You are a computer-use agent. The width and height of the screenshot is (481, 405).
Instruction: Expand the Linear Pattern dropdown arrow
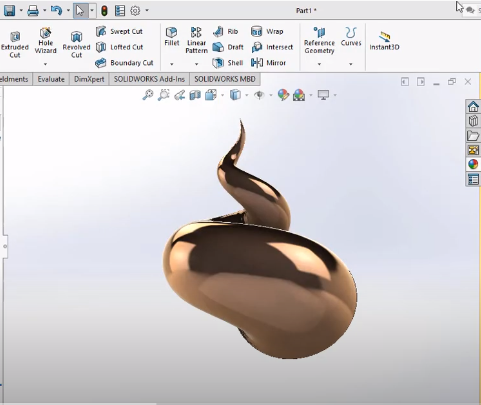pos(196,64)
